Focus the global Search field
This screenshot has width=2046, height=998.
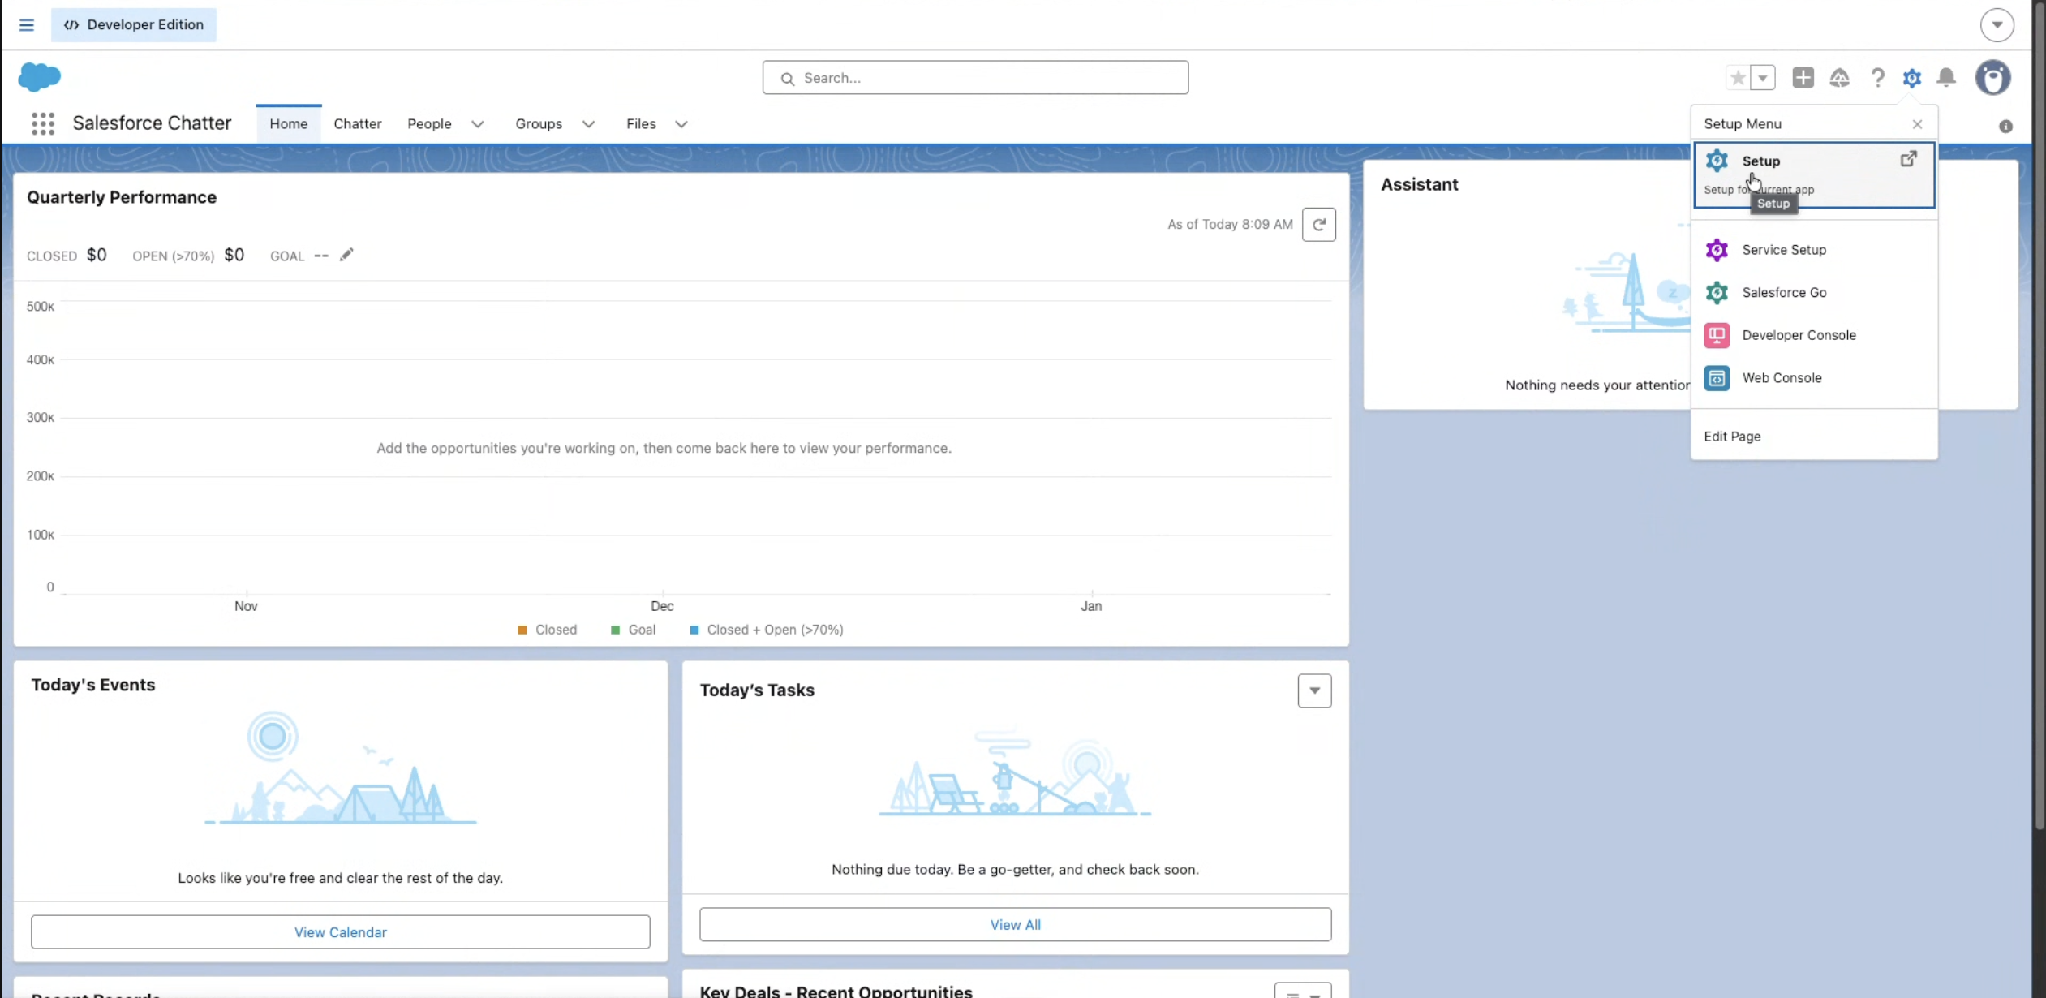[x=975, y=78]
